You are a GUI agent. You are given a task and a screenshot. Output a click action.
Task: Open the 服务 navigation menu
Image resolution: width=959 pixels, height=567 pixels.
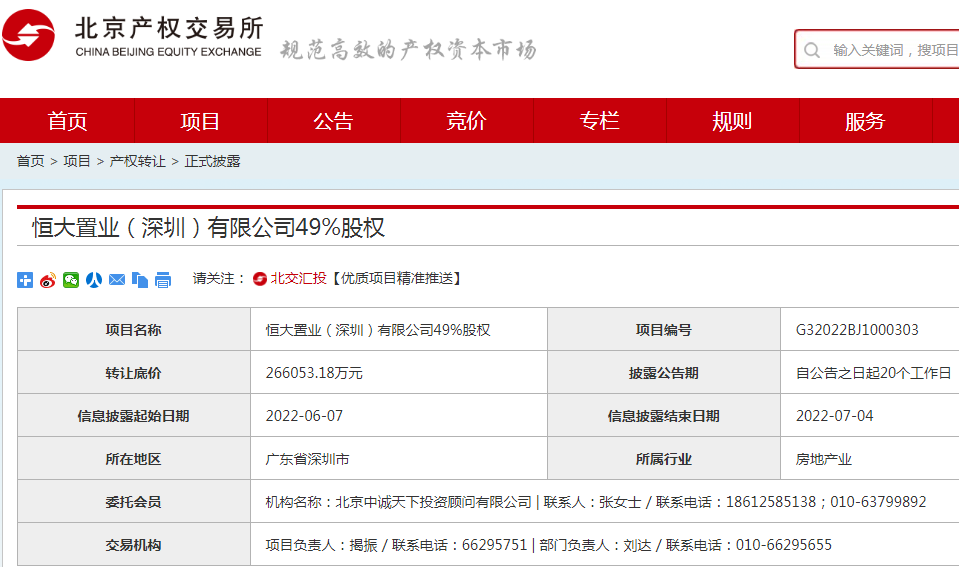point(865,121)
